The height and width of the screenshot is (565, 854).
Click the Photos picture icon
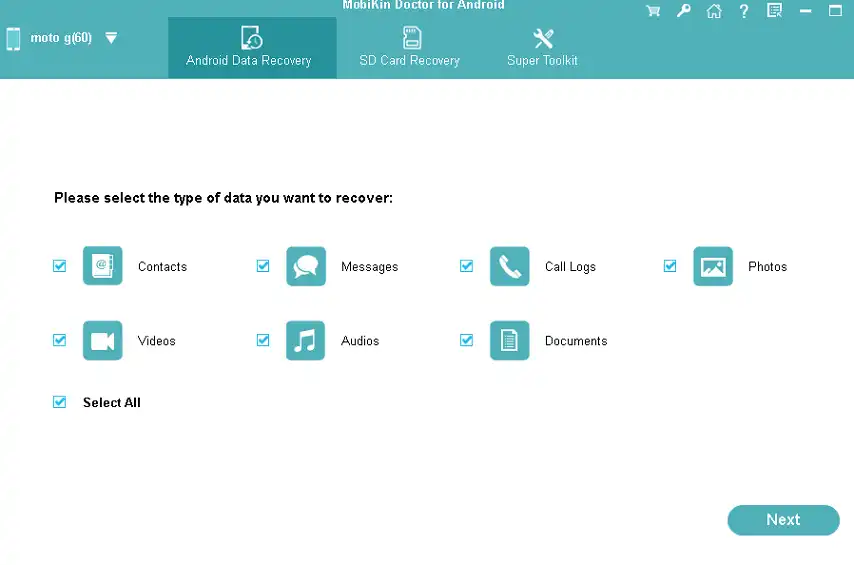713,266
